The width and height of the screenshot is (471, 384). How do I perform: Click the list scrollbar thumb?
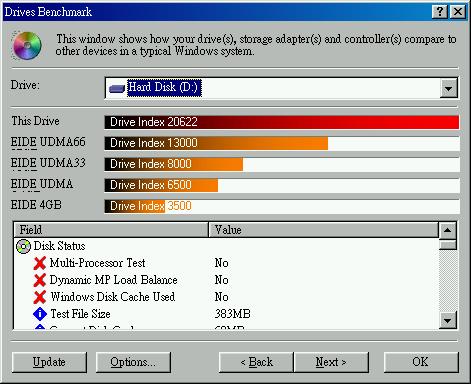448,244
